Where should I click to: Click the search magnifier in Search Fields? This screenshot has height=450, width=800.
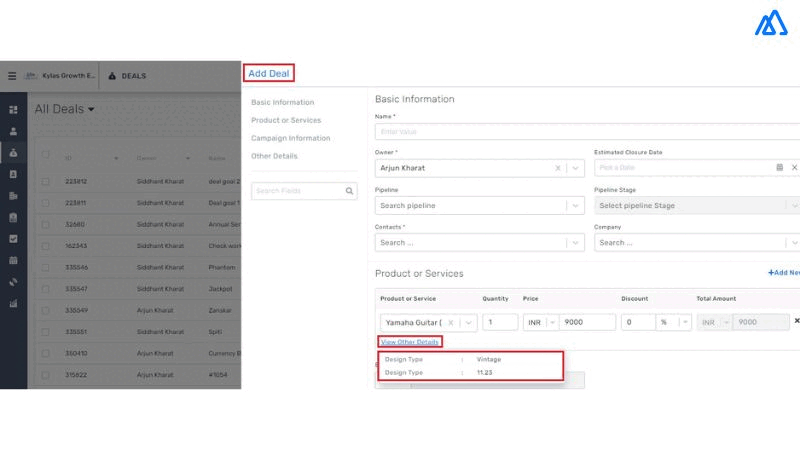point(349,191)
